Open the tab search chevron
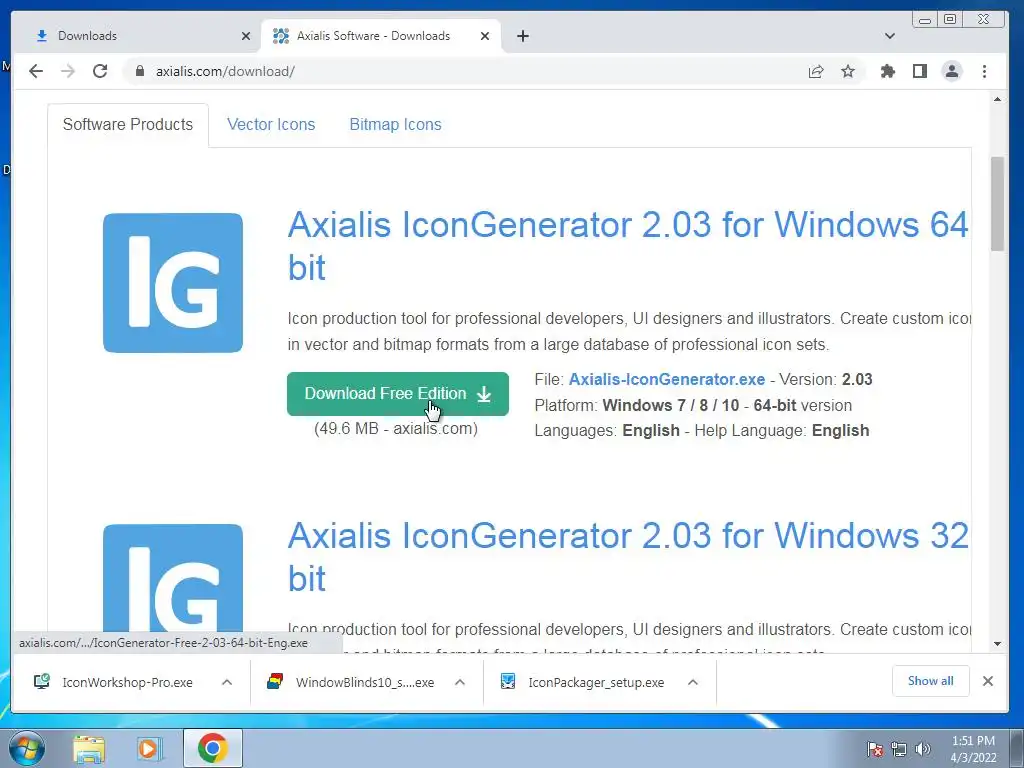 [889, 36]
